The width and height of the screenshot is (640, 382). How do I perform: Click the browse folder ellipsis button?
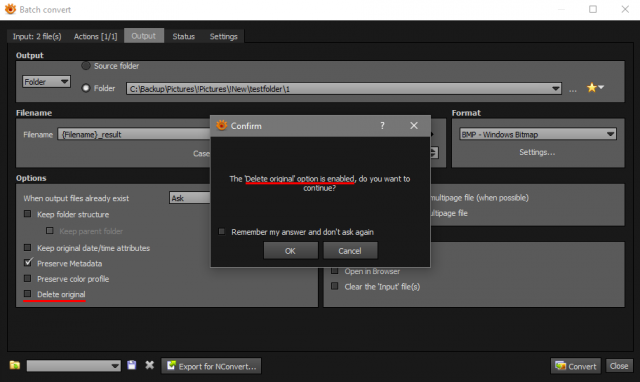point(573,89)
